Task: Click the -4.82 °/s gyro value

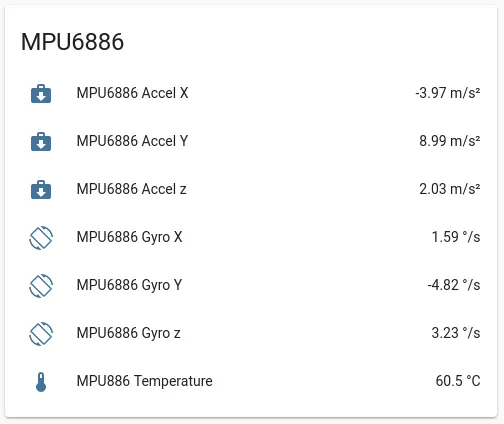Action: pyautogui.click(x=454, y=285)
